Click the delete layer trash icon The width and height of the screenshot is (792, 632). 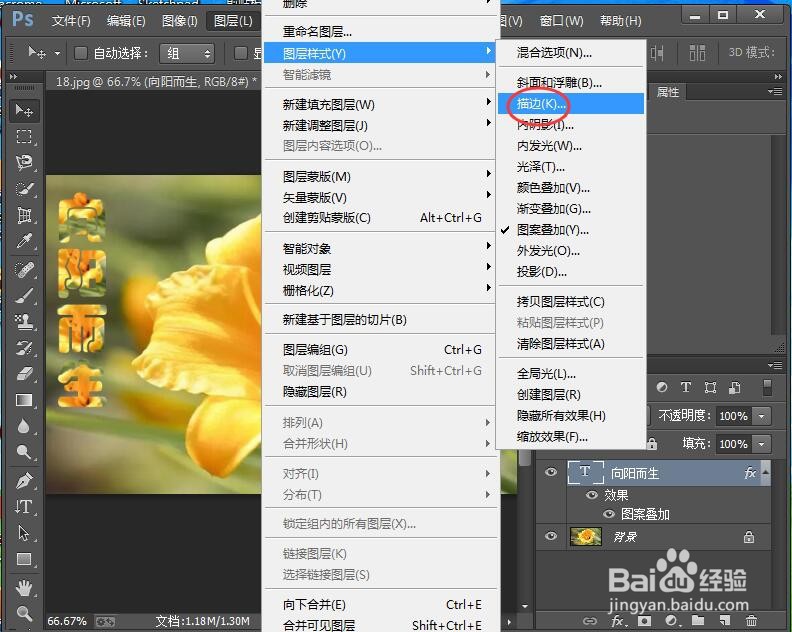(751, 620)
